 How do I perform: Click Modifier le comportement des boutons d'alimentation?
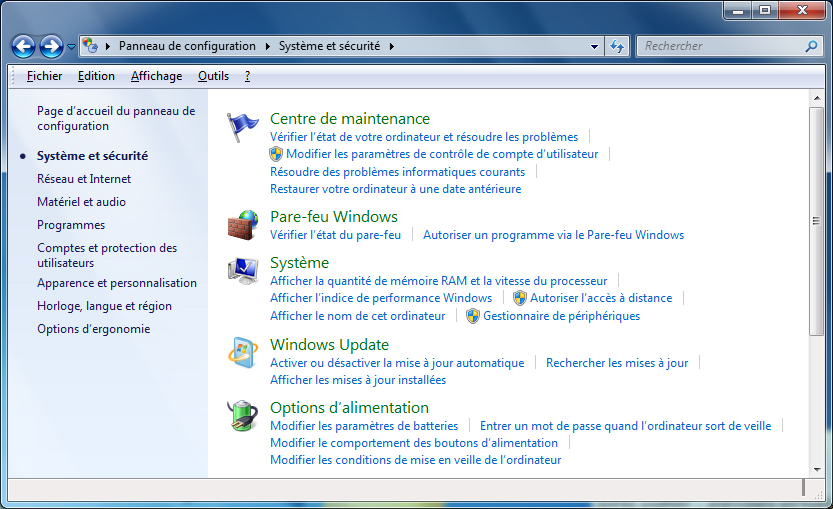tap(414, 443)
